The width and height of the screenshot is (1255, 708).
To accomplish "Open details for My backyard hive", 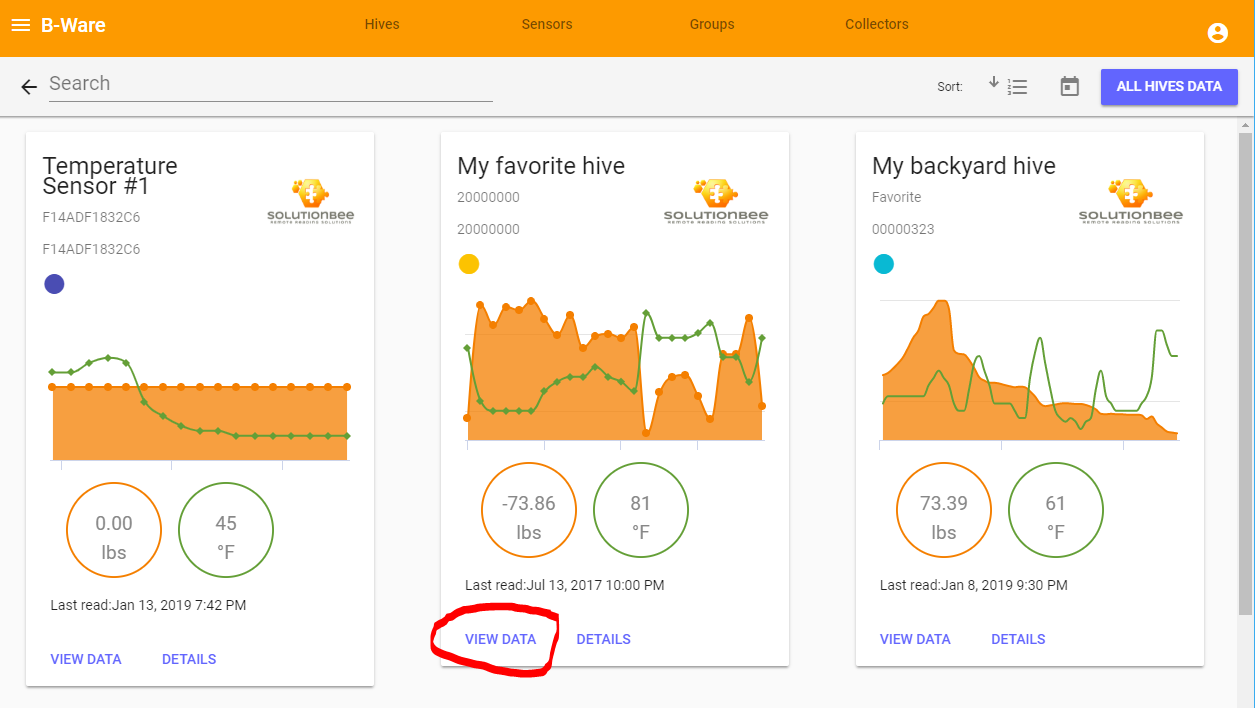I will [1018, 639].
